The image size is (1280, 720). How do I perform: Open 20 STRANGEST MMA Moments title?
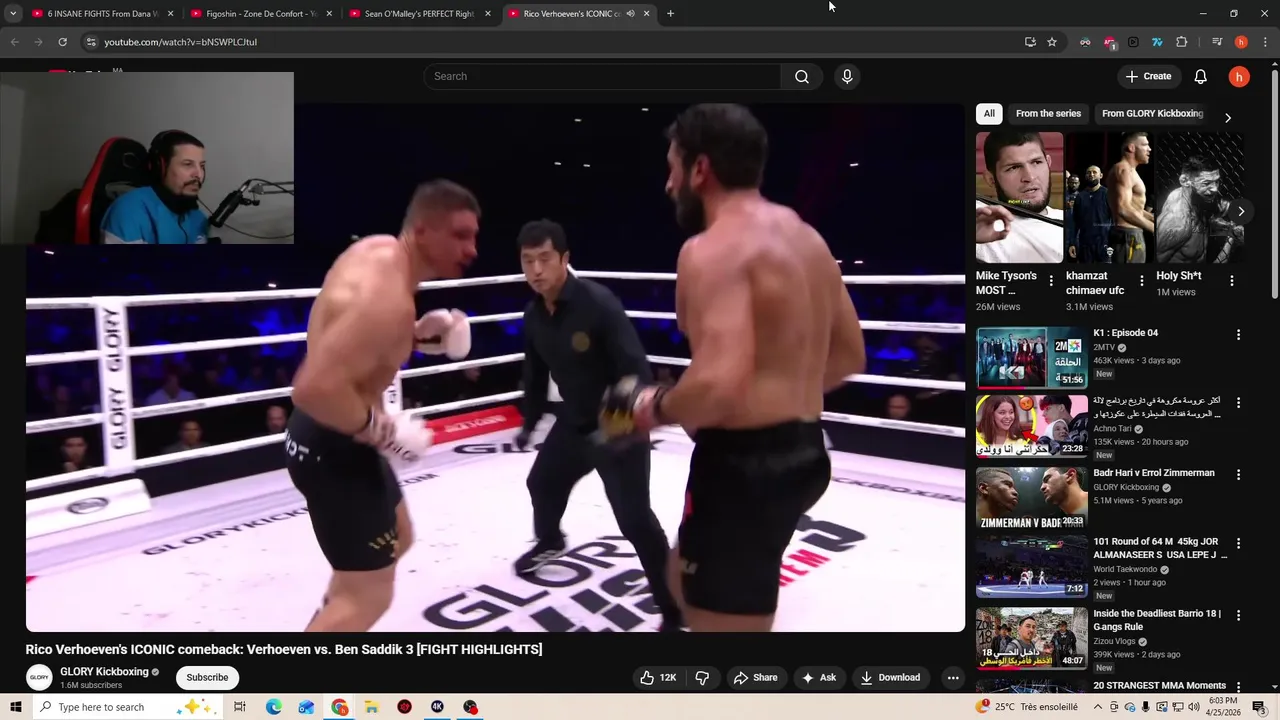[1159, 686]
